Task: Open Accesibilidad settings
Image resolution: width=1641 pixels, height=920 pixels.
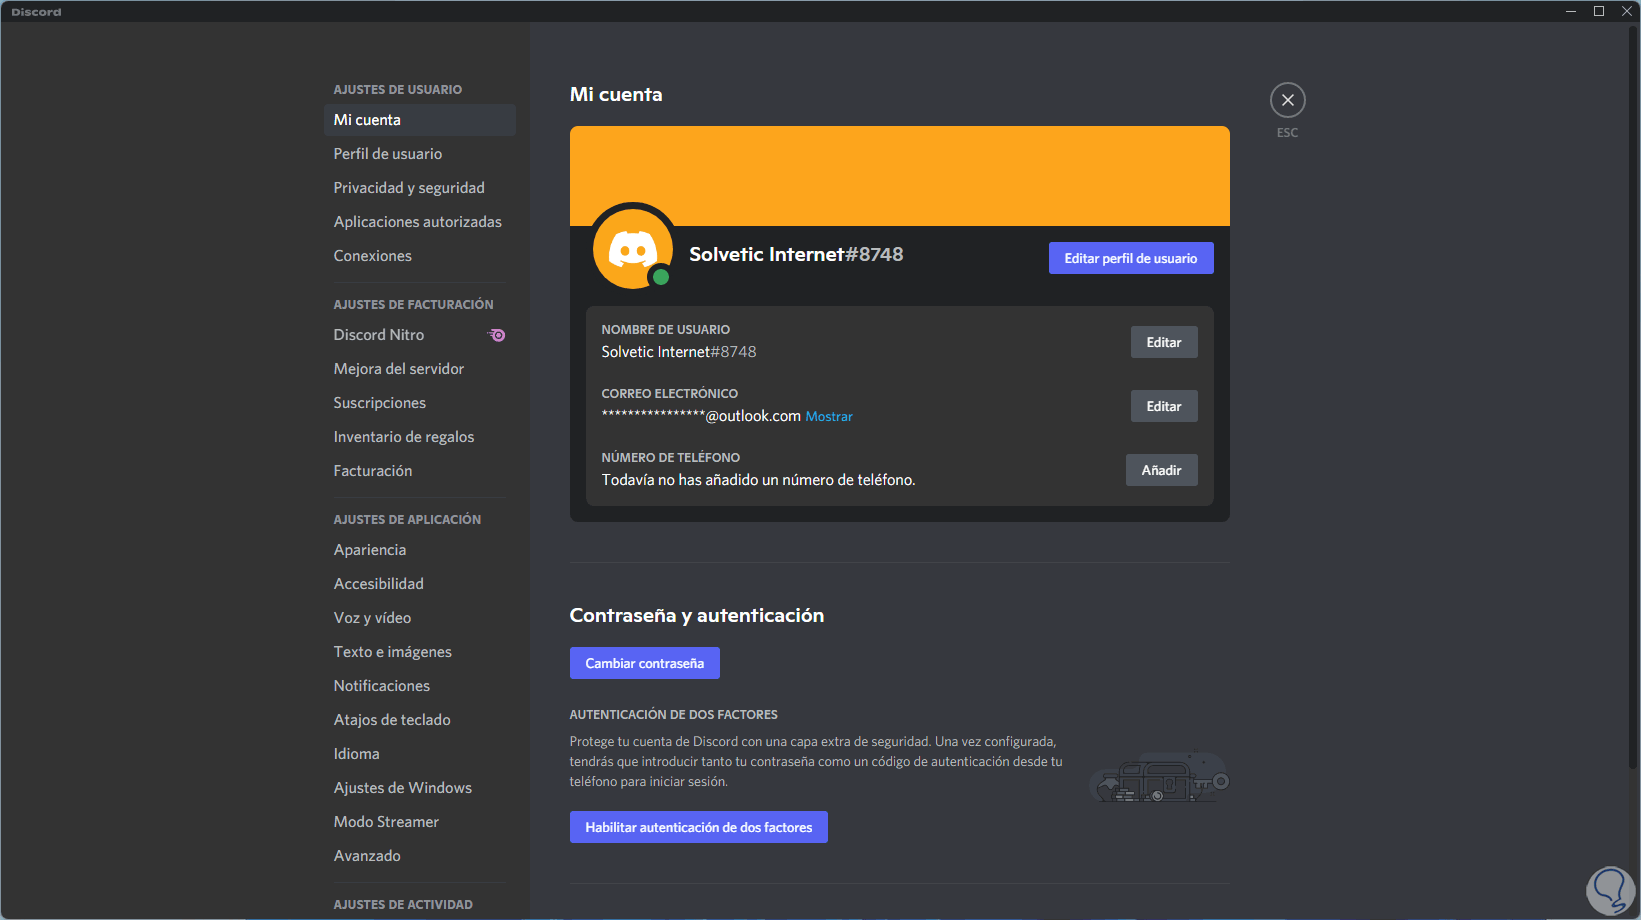Action: 420,584
